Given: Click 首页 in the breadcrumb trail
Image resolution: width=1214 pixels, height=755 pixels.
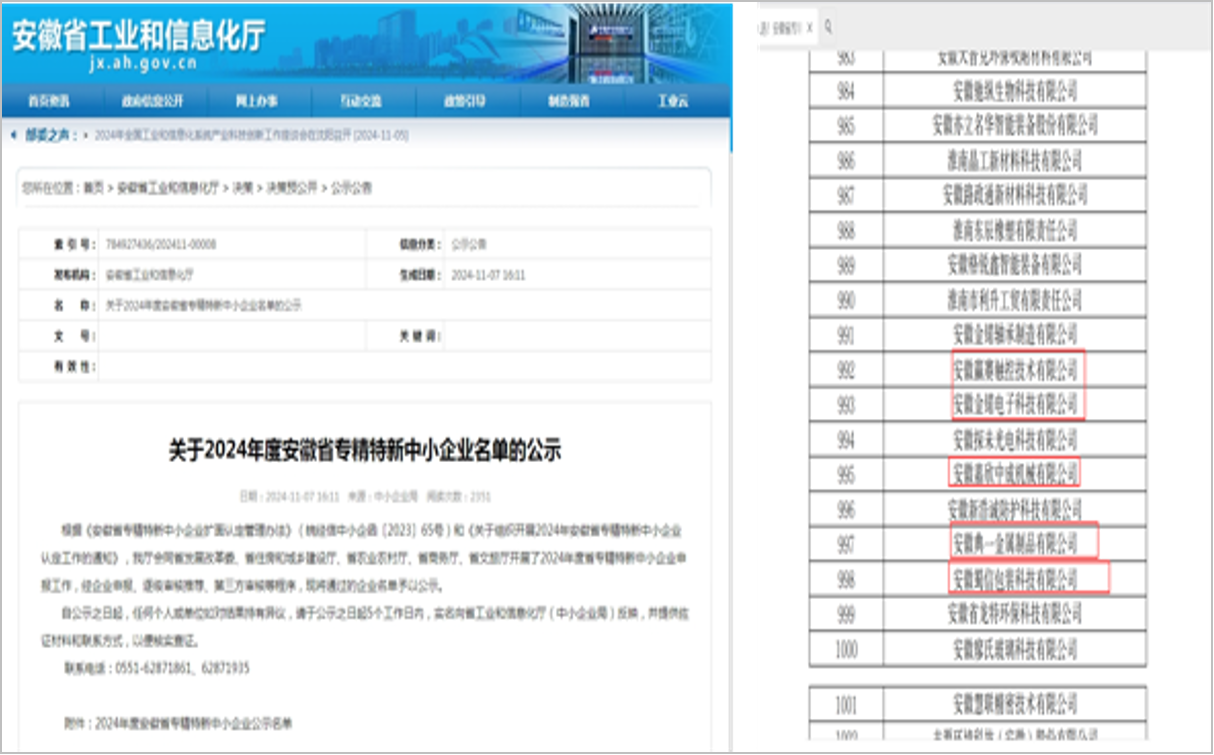Looking at the screenshot, I should (x=93, y=188).
